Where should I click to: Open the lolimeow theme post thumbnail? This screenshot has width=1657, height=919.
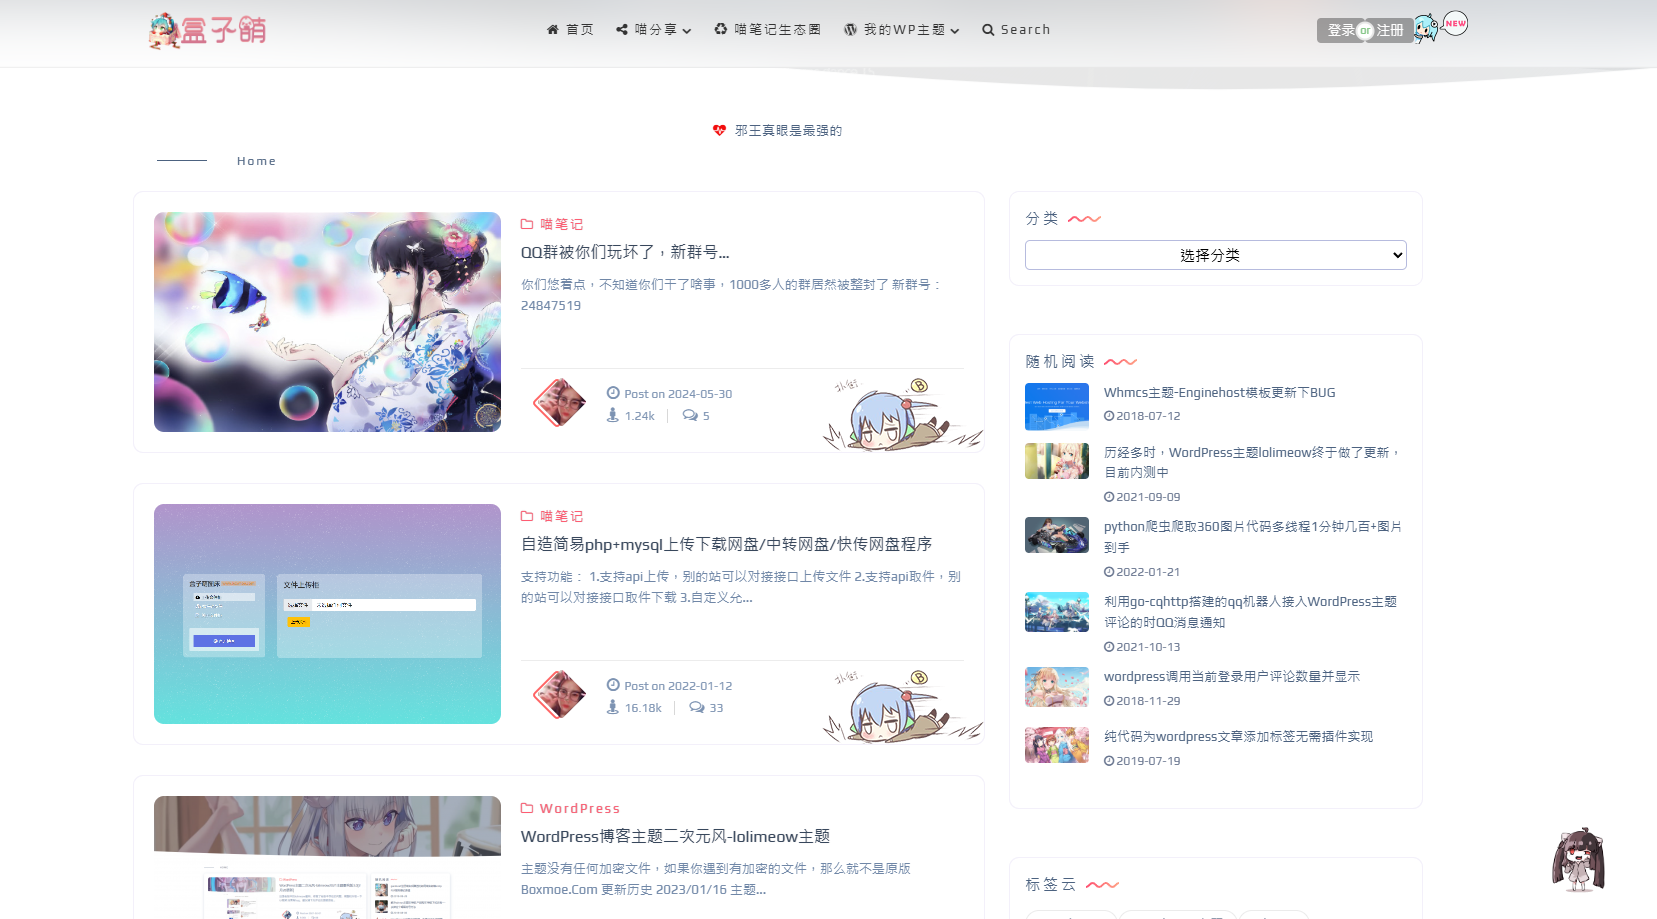pyautogui.click(x=327, y=857)
